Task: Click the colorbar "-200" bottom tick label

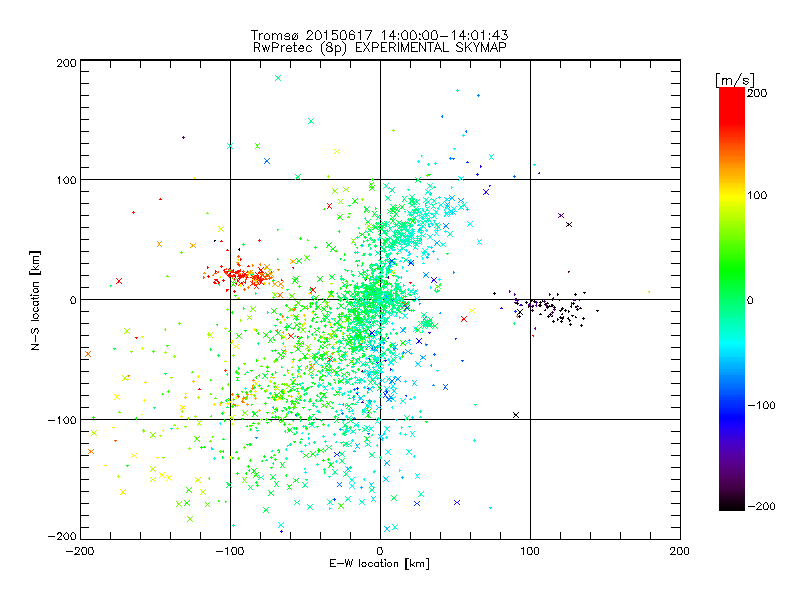Action: tap(761, 506)
